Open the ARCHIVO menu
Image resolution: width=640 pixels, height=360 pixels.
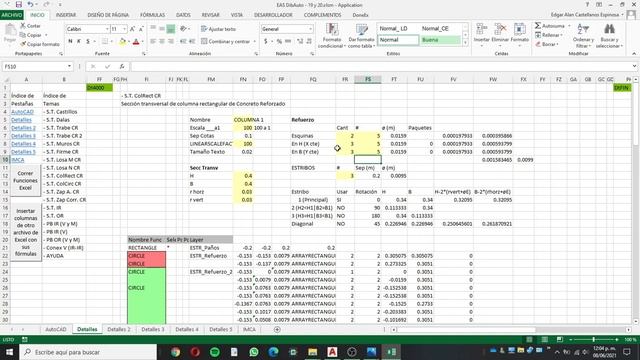click(12, 15)
